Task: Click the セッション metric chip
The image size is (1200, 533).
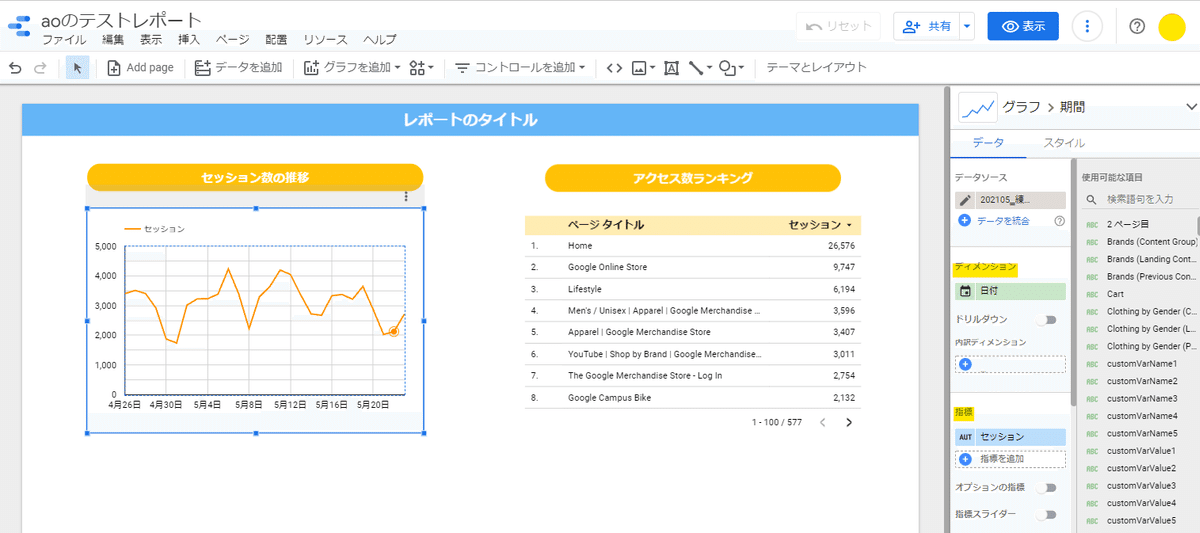Action: [x=1010, y=437]
